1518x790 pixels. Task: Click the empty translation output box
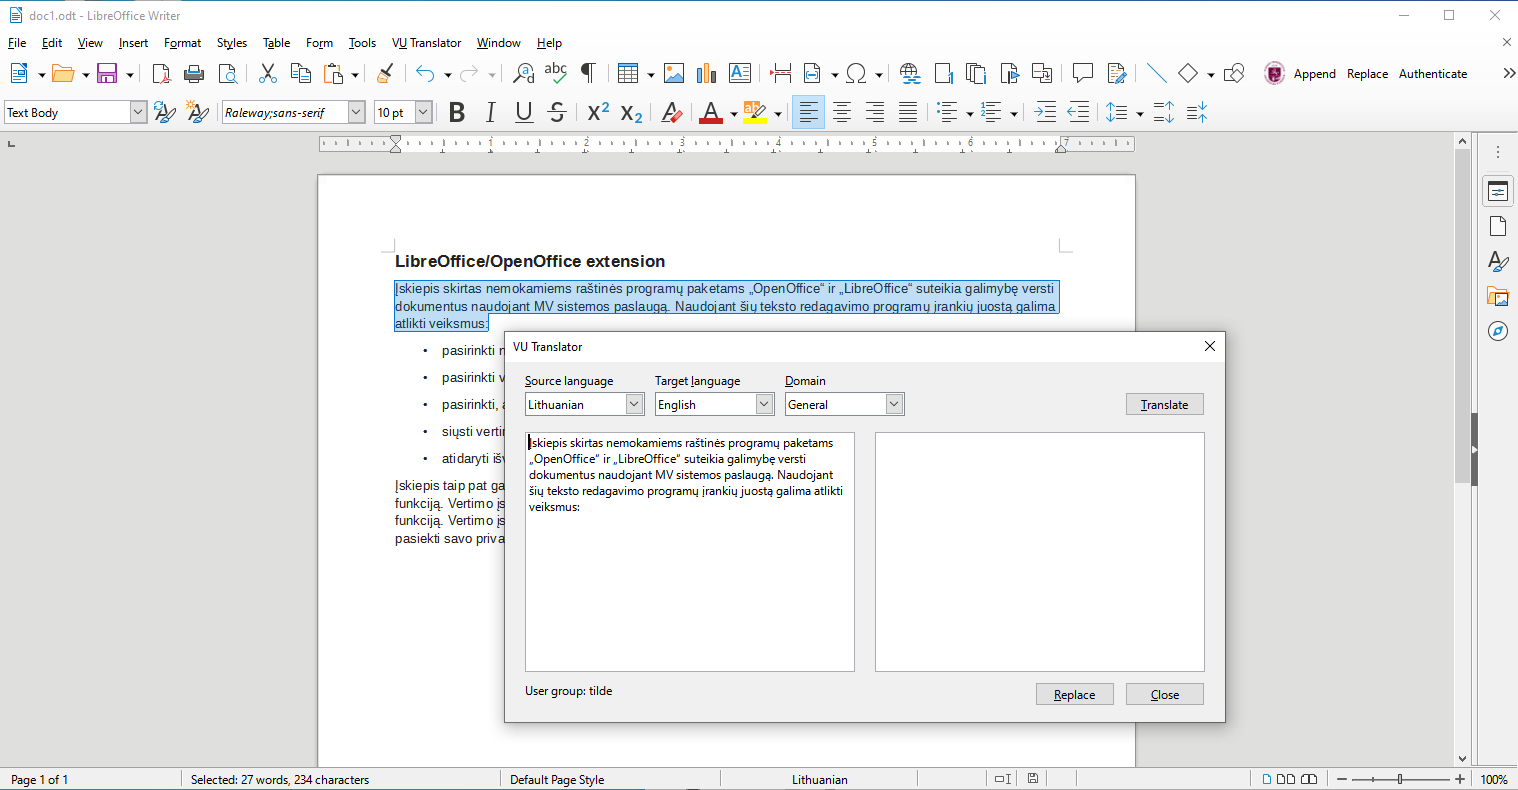tap(1040, 552)
